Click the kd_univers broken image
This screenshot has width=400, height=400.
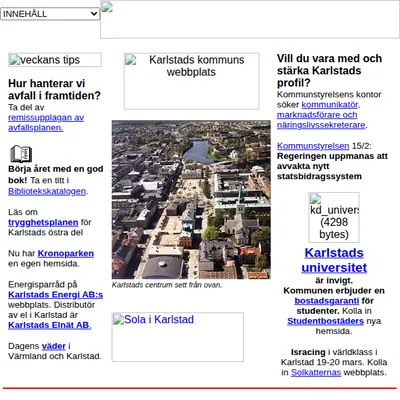(334, 217)
